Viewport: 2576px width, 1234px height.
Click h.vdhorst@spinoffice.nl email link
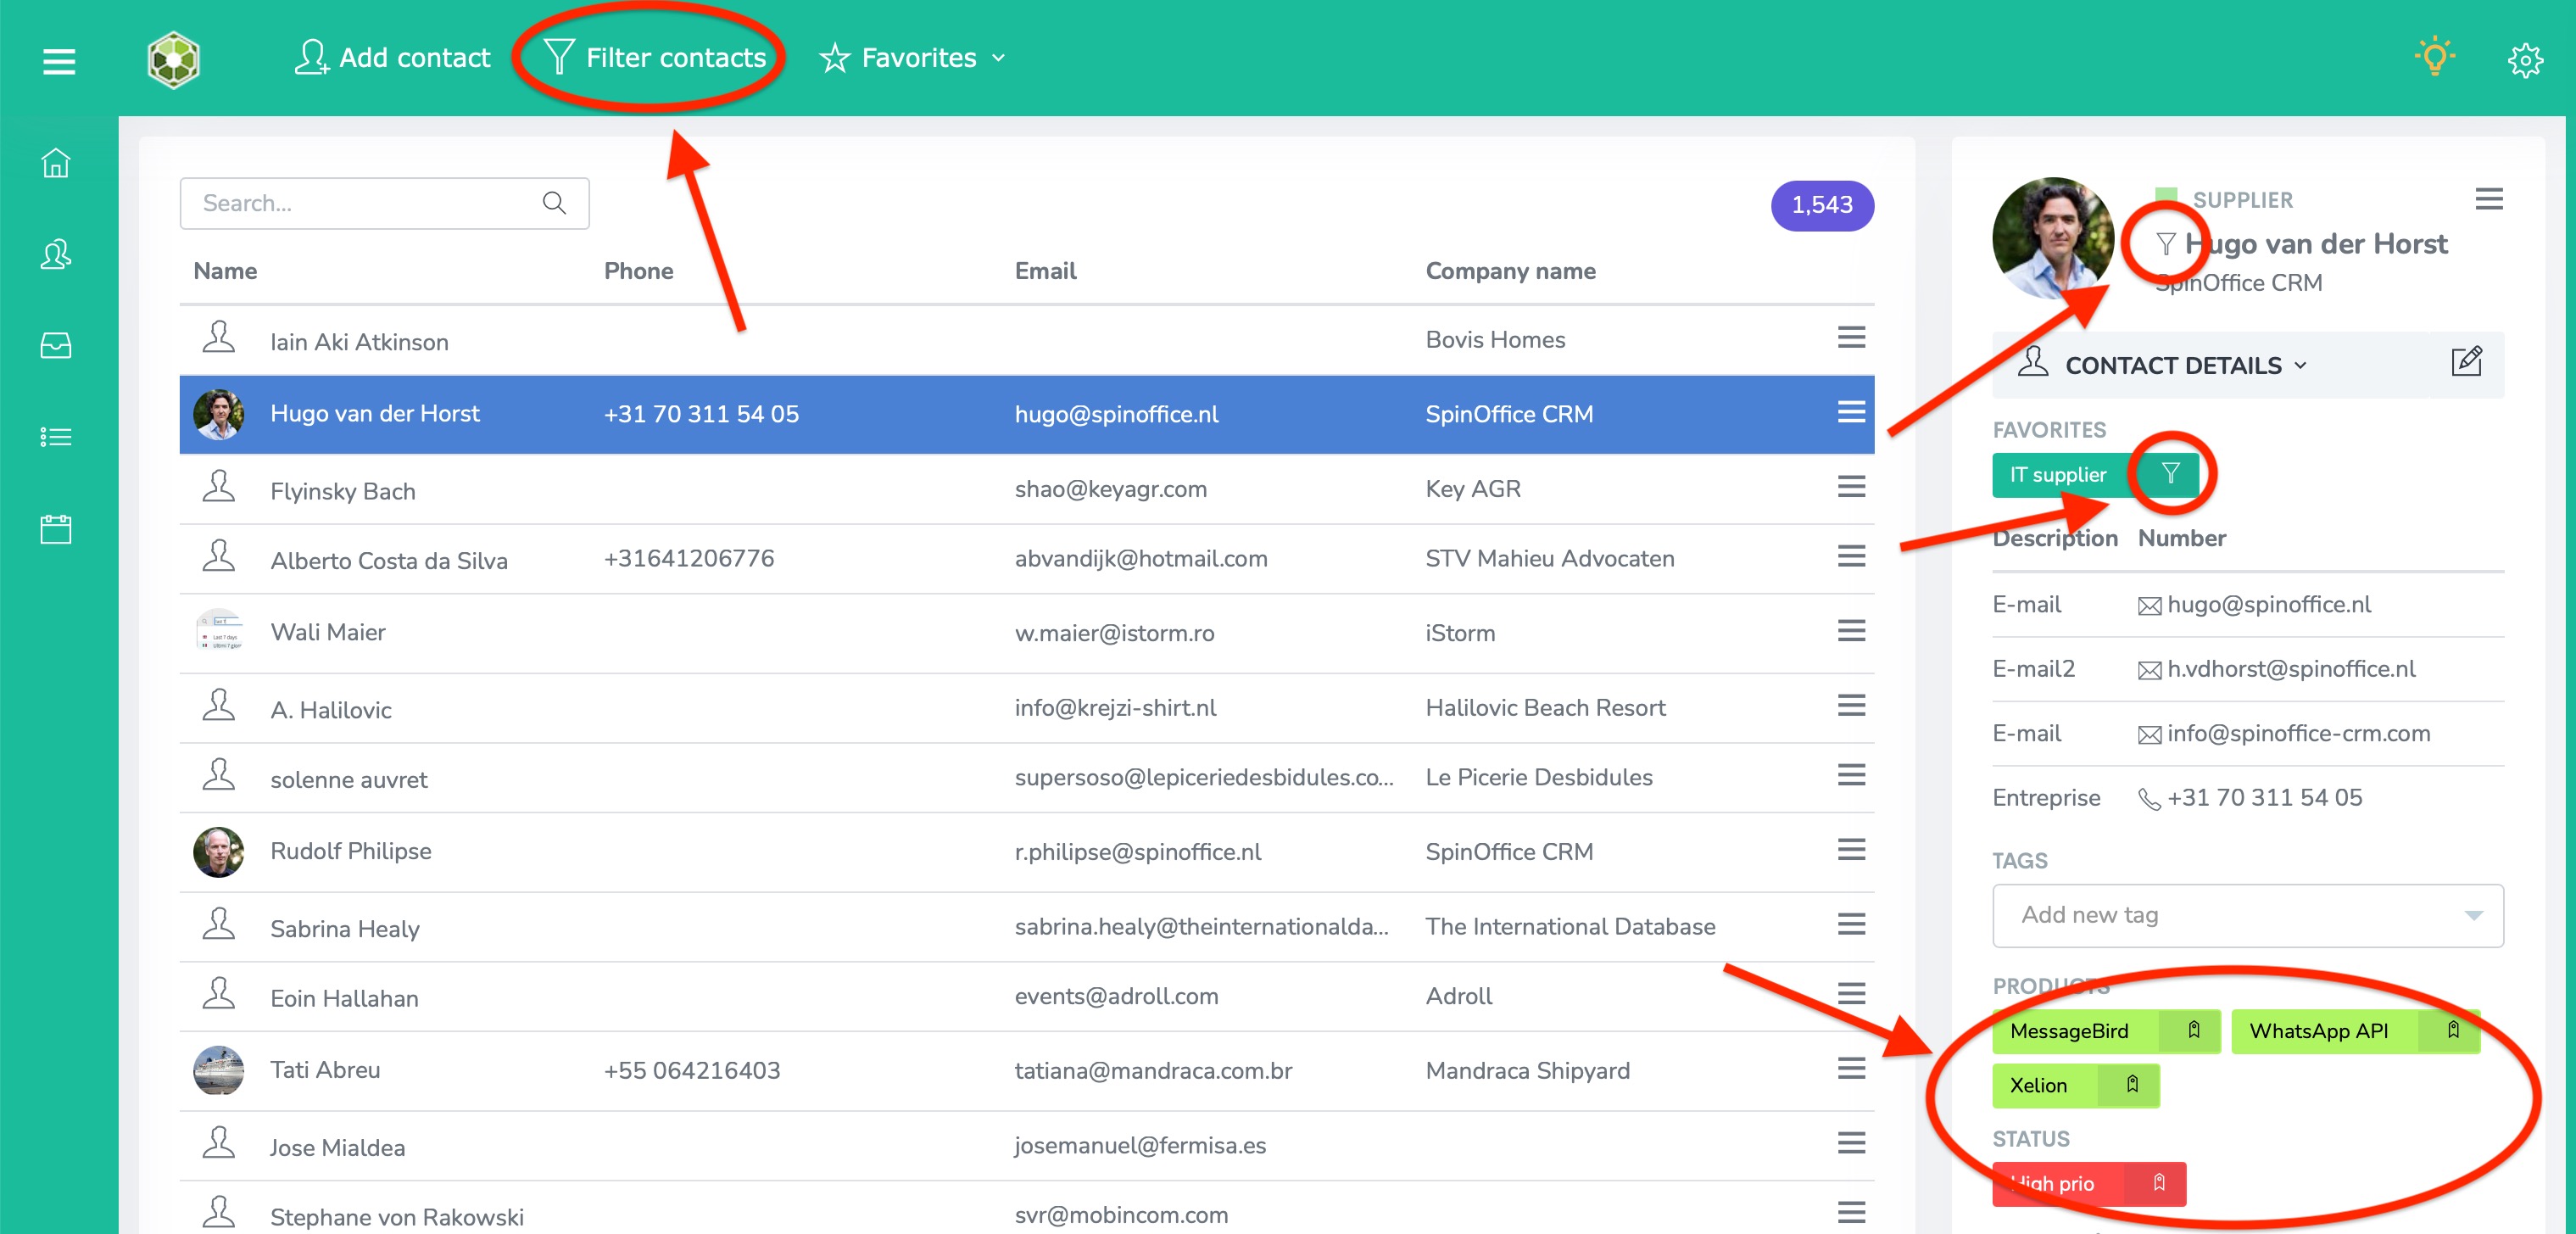[x=2290, y=669]
